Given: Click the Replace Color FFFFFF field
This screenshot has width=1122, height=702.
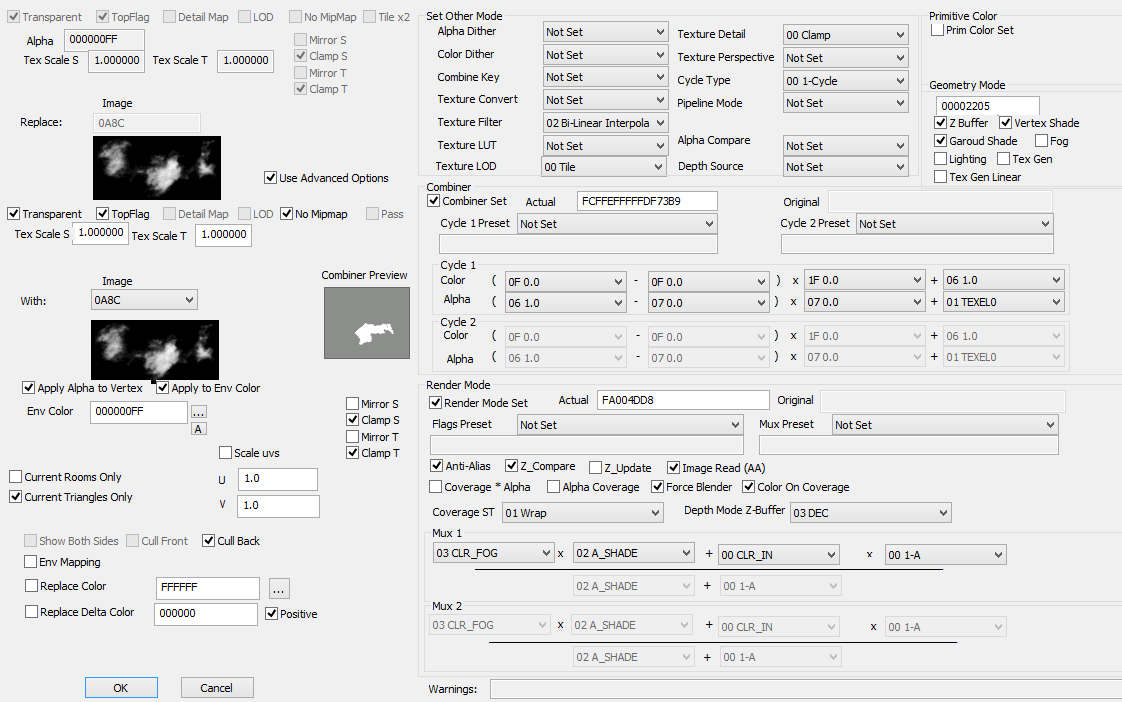Looking at the screenshot, I should [208, 588].
